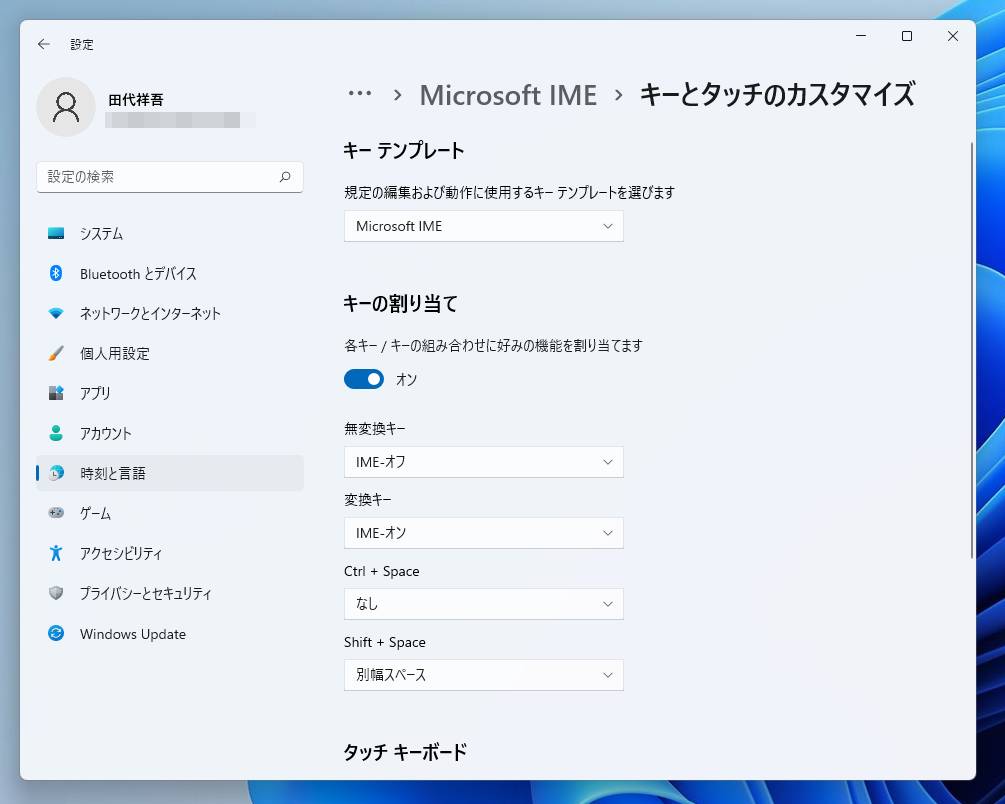Change the Shift + Space setting
The image size is (1005, 804).
point(483,674)
